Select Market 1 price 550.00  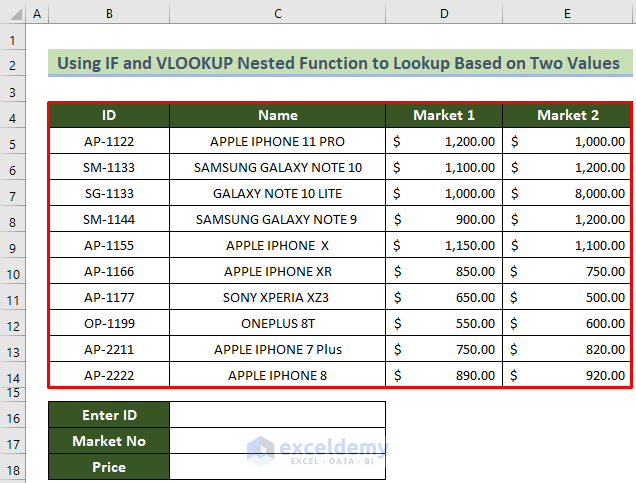(x=444, y=323)
